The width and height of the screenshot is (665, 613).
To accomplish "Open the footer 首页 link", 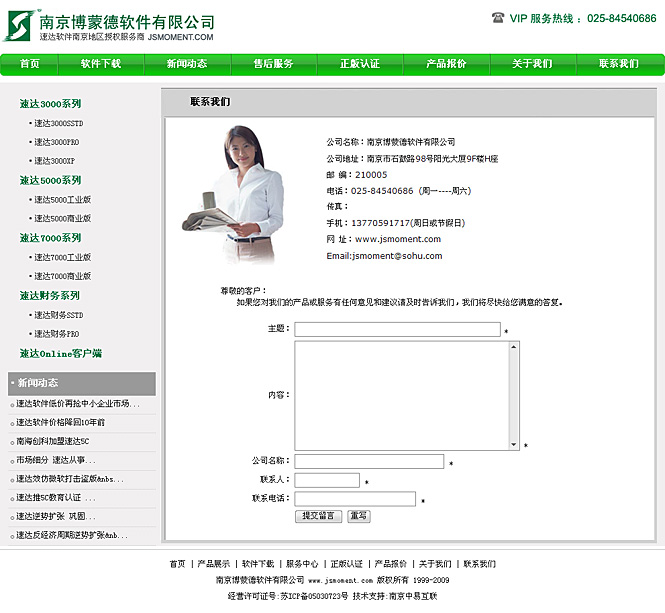I will [178, 564].
